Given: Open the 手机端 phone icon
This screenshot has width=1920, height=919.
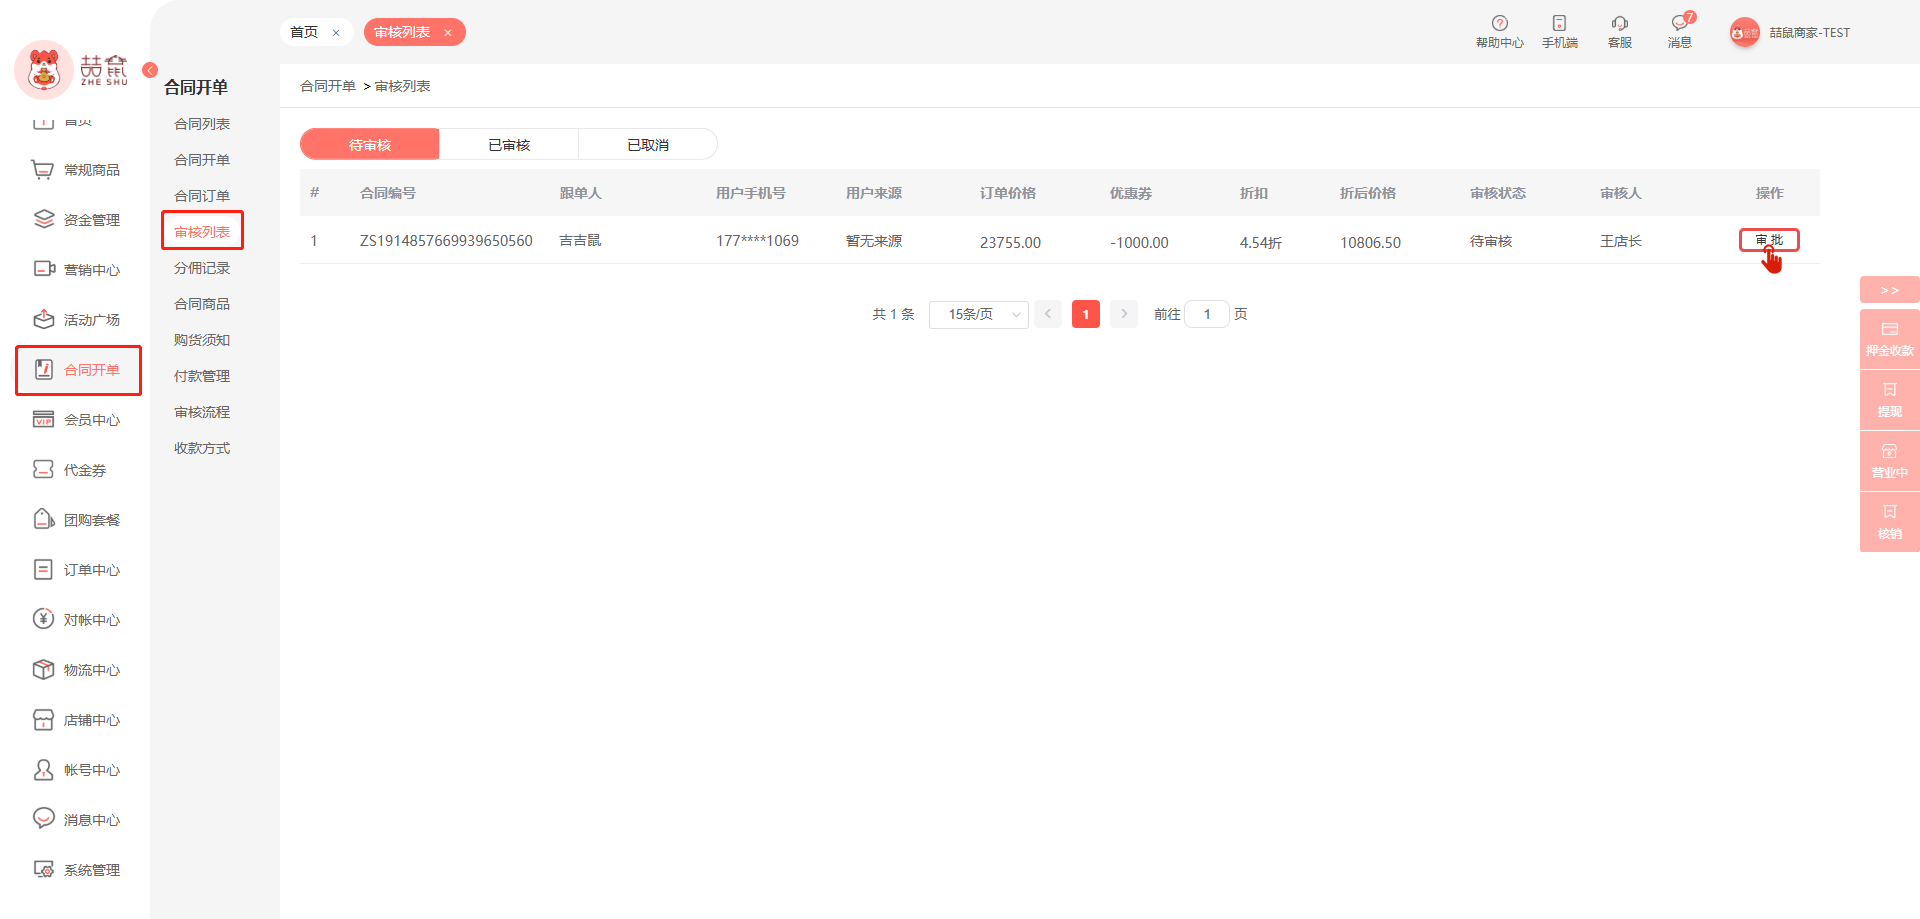Looking at the screenshot, I should point(1559,23).
